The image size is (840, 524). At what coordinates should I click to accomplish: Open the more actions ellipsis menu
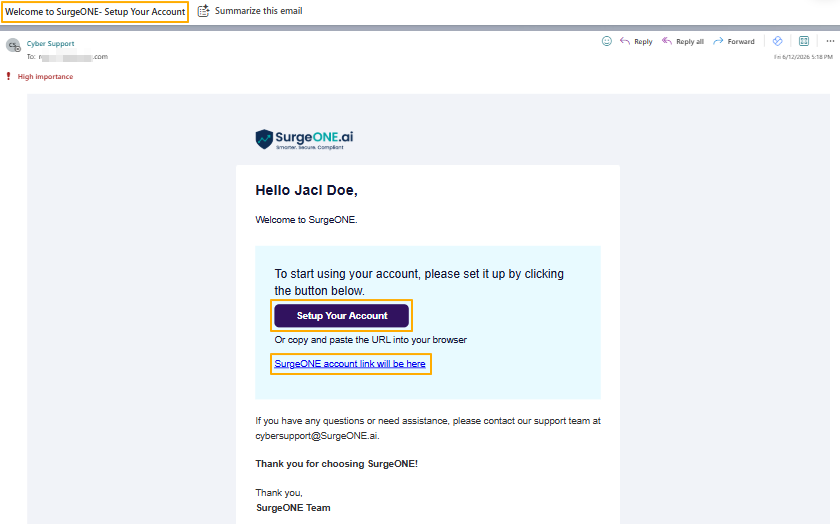[x=830, y=41]
